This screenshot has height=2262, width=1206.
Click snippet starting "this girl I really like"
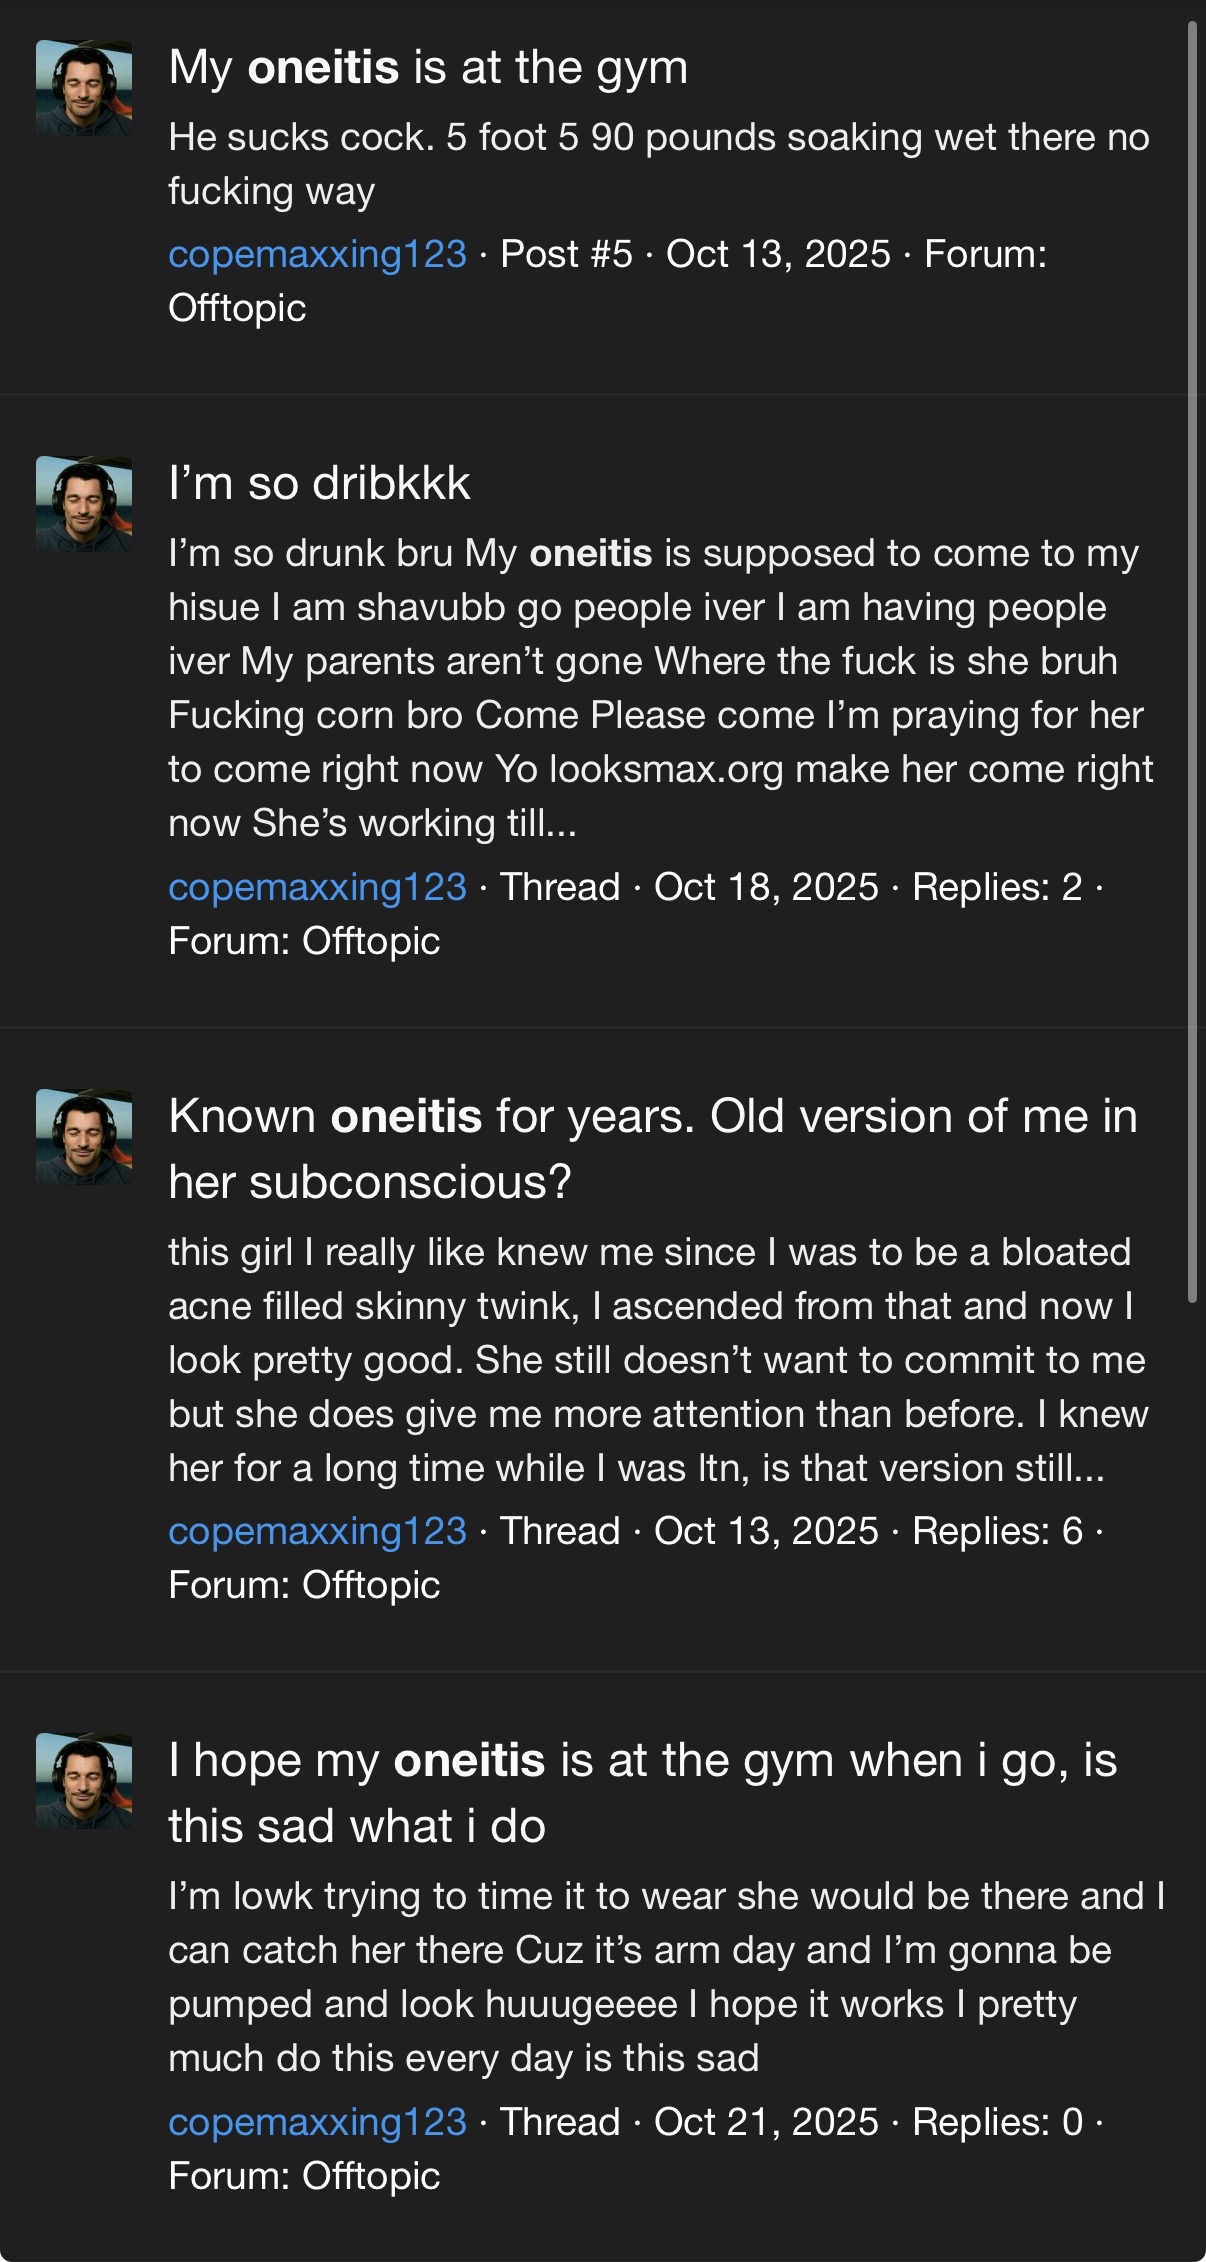tap(658, 1360)
